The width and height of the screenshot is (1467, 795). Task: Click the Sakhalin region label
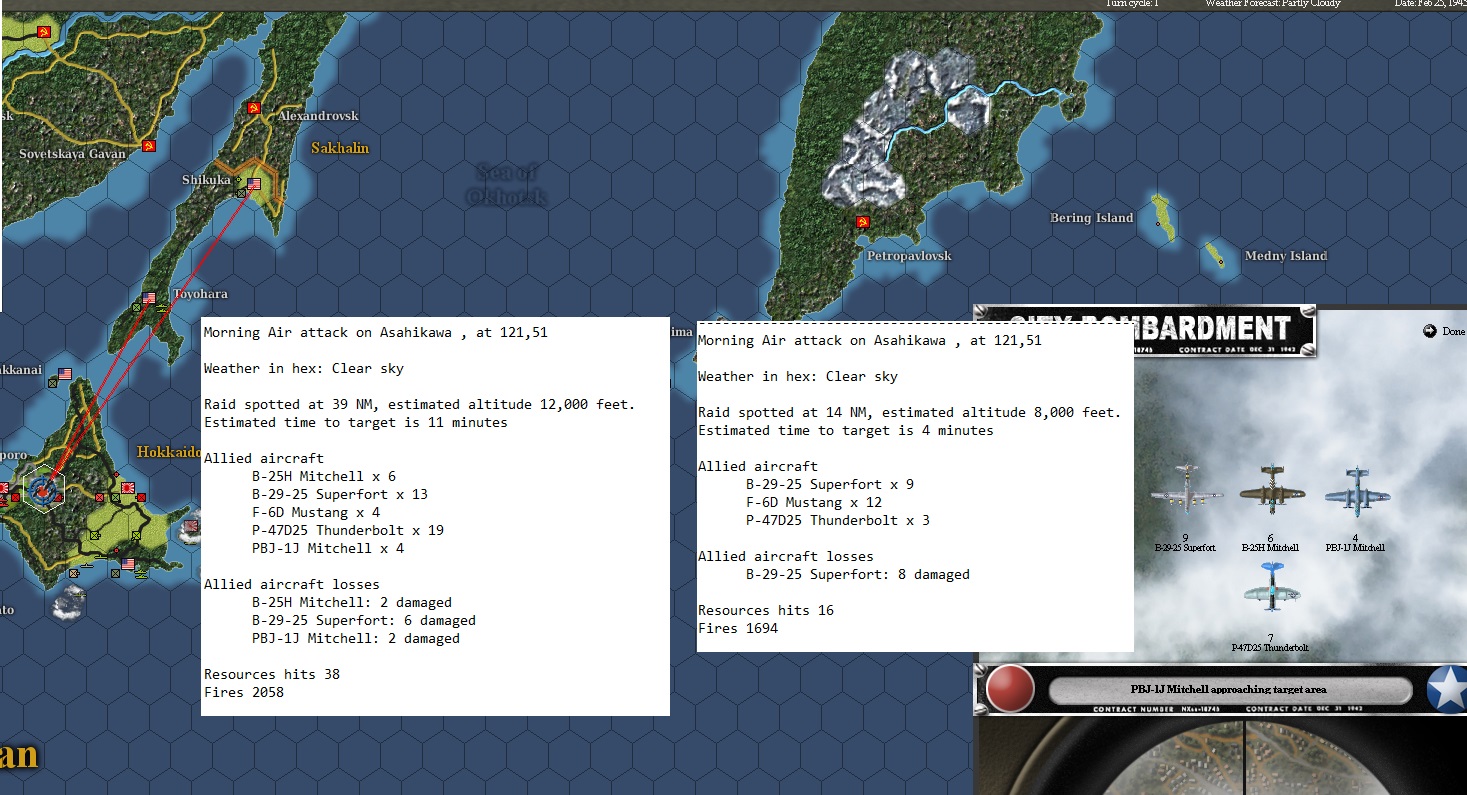(340, 148)
